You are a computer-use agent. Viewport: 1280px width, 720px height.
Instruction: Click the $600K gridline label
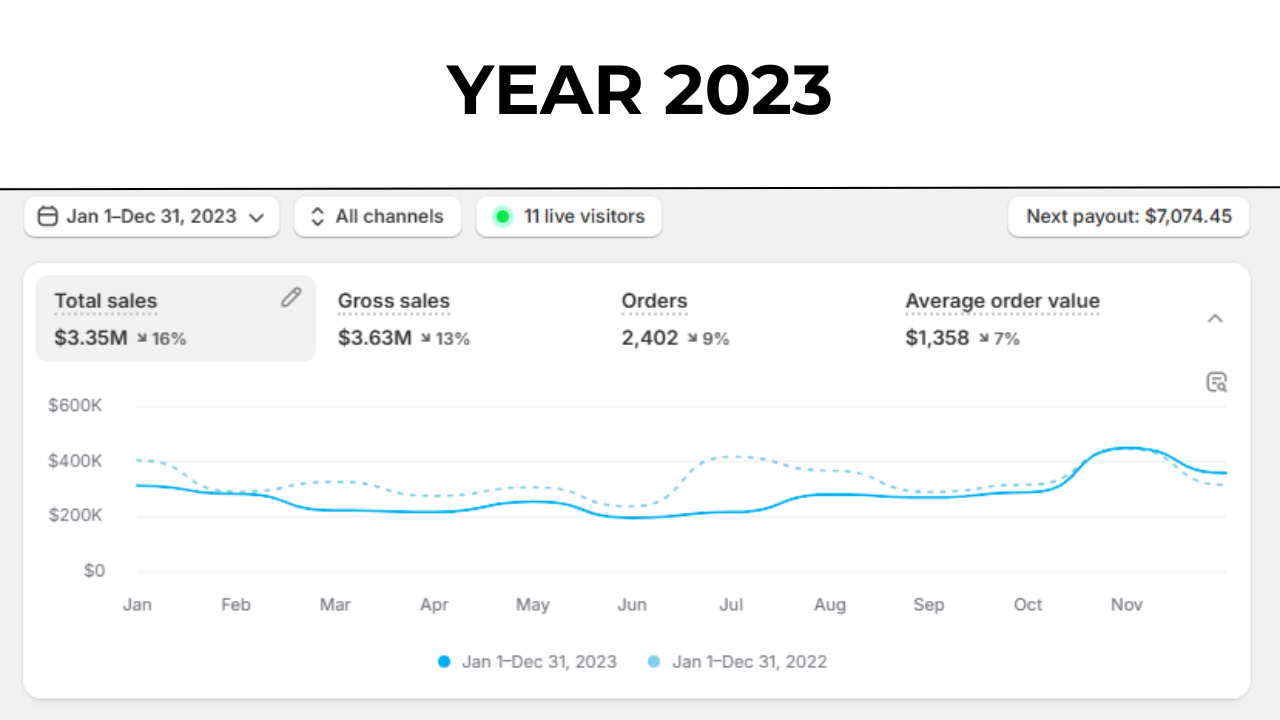pos(76,406)
